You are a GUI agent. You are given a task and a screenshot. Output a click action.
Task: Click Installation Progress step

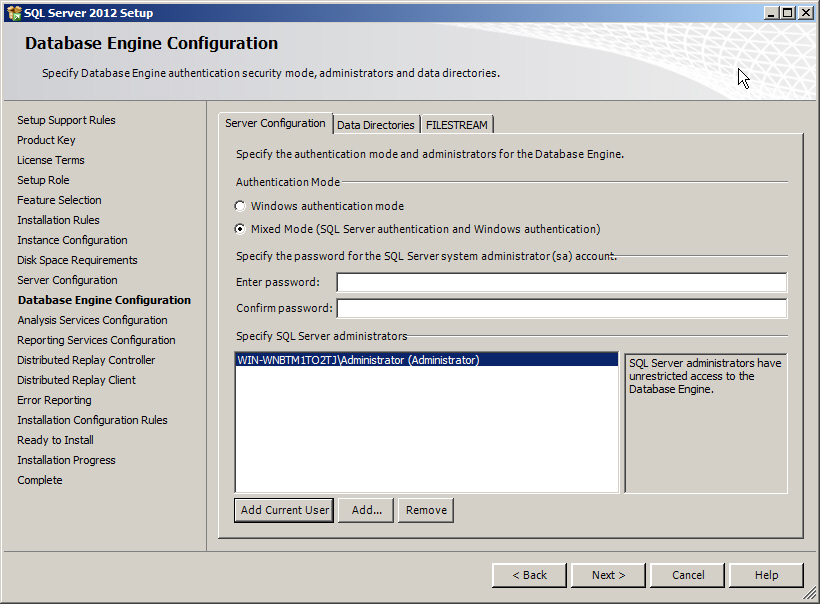66,460
